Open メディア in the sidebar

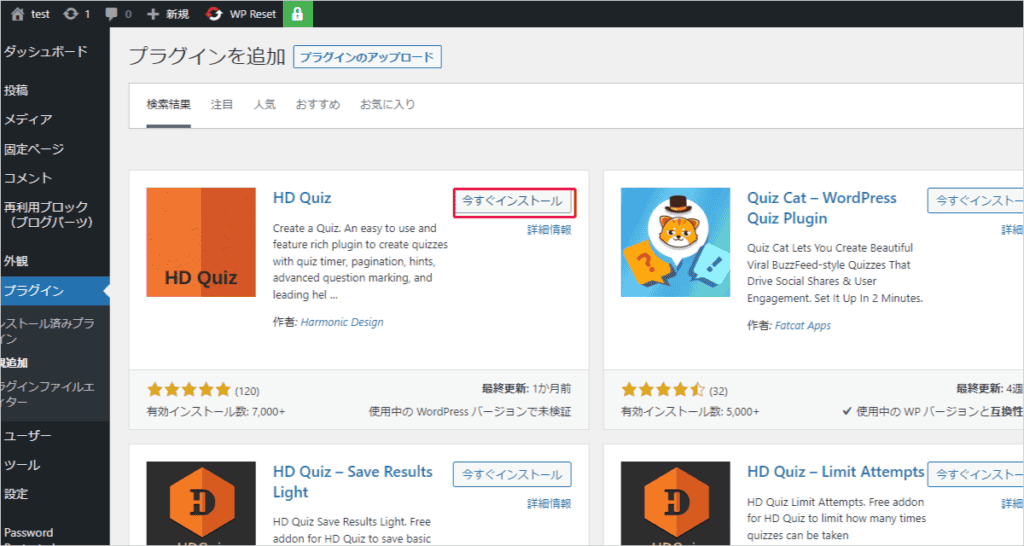click(28, 120)
